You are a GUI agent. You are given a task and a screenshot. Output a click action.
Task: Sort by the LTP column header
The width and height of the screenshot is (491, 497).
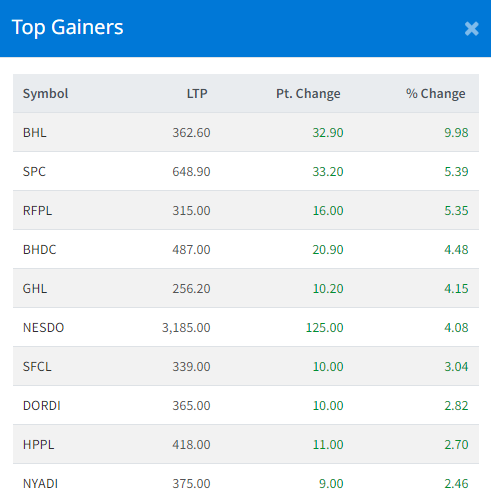click(197, 94)
